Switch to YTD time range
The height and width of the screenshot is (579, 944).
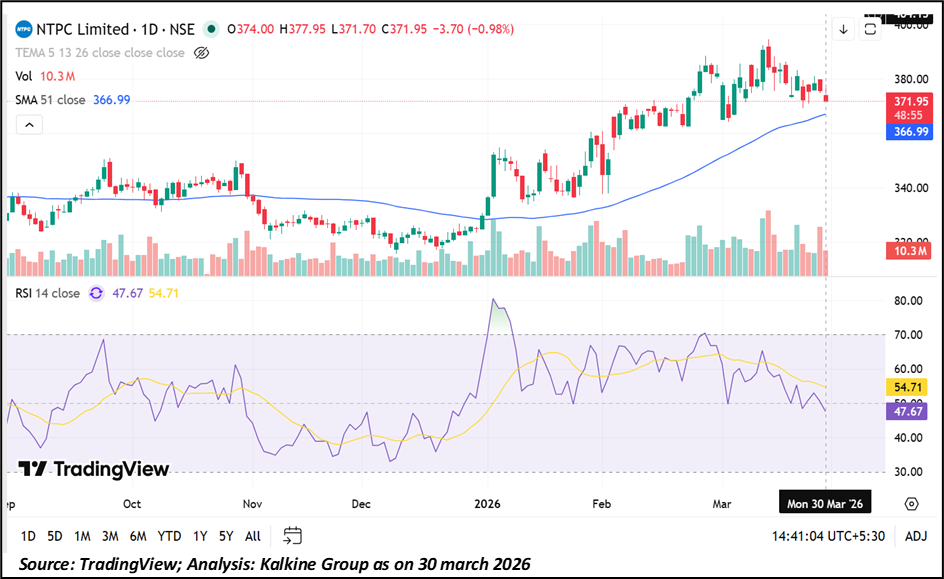click(x=169, y=536)
